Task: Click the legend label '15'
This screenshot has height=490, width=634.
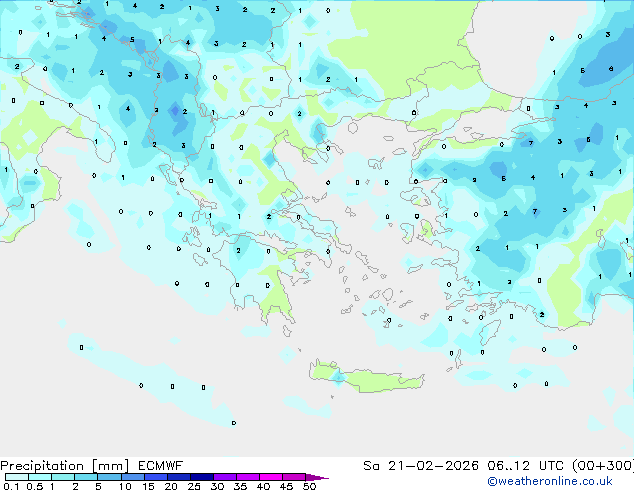Action: pos(148,486)
